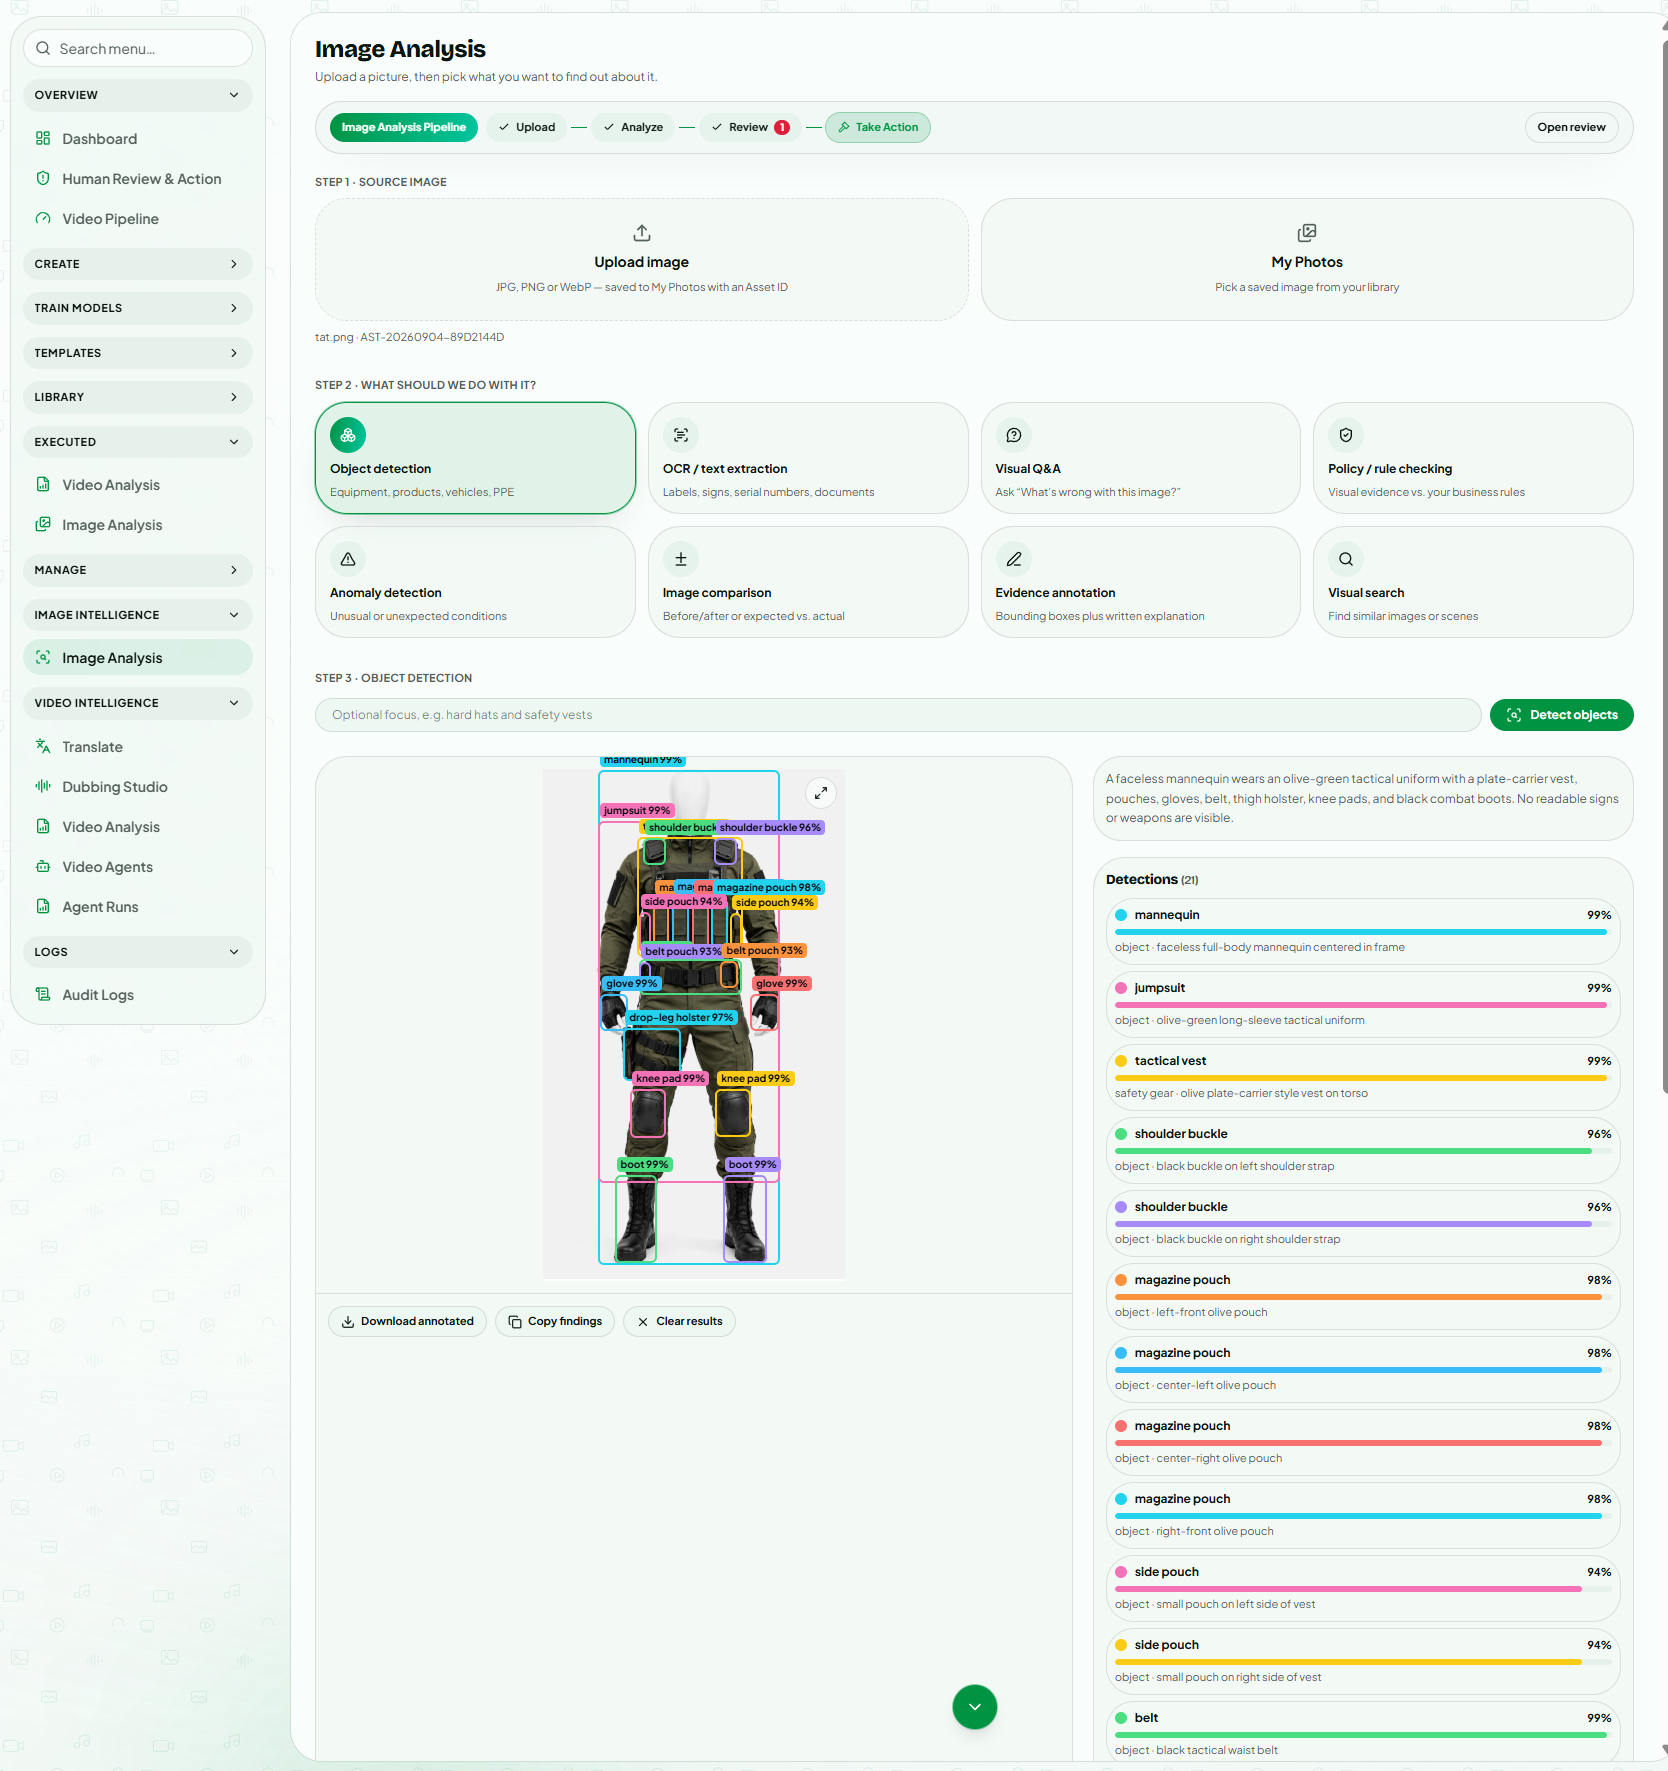Expand the CREATE section
Viewport: 1668px width, 1771px height.
(x=138, y=264)
